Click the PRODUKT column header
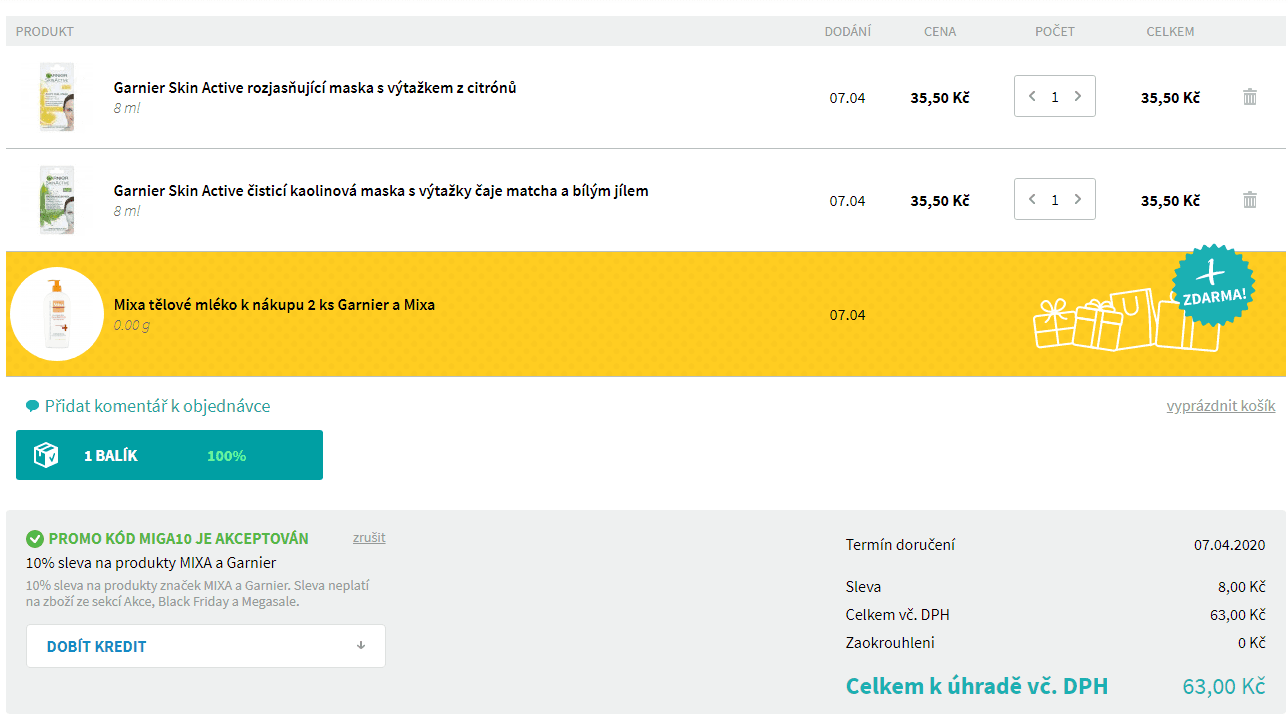1288x719 pixels. 45,31
